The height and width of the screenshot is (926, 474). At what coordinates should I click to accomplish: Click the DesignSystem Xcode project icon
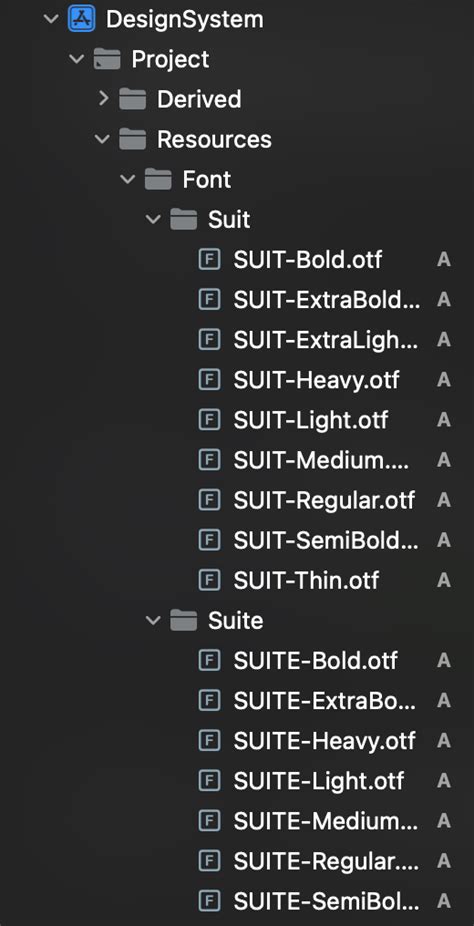click(81, 19)
